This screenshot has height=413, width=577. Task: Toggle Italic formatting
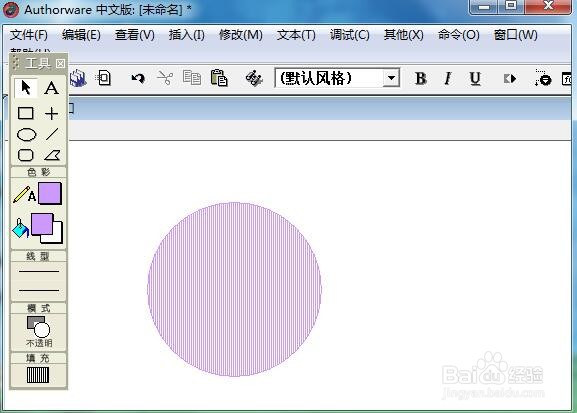click(x=448, y=78)
